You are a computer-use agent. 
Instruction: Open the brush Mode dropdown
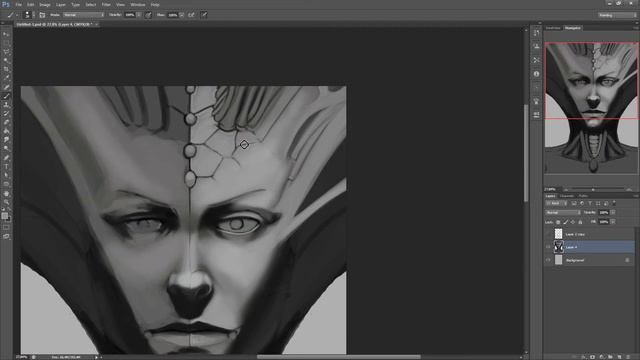(83, 15)
